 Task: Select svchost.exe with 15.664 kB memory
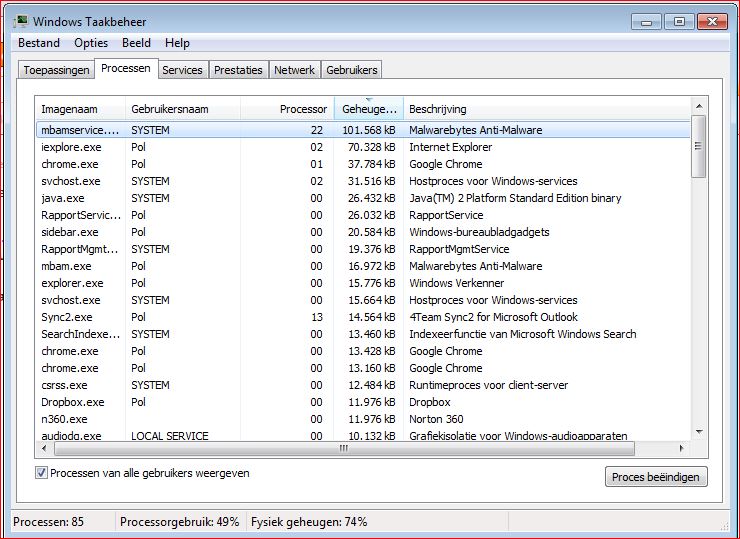pyautogui.click(x=363, y=300)
